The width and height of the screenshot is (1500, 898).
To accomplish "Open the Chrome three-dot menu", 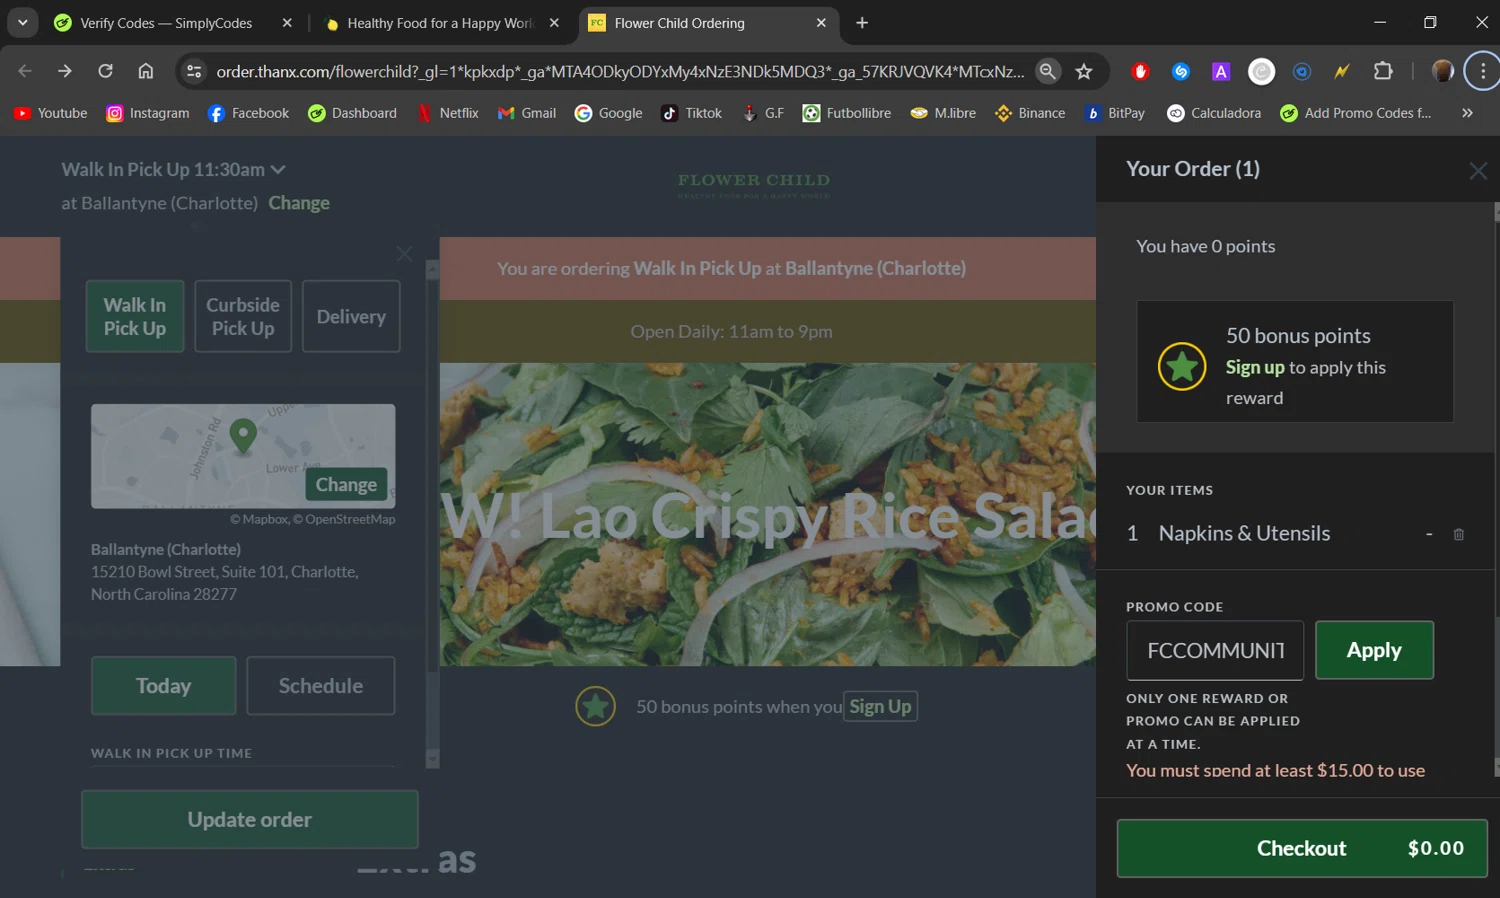I will click(x=1483, y=71).
